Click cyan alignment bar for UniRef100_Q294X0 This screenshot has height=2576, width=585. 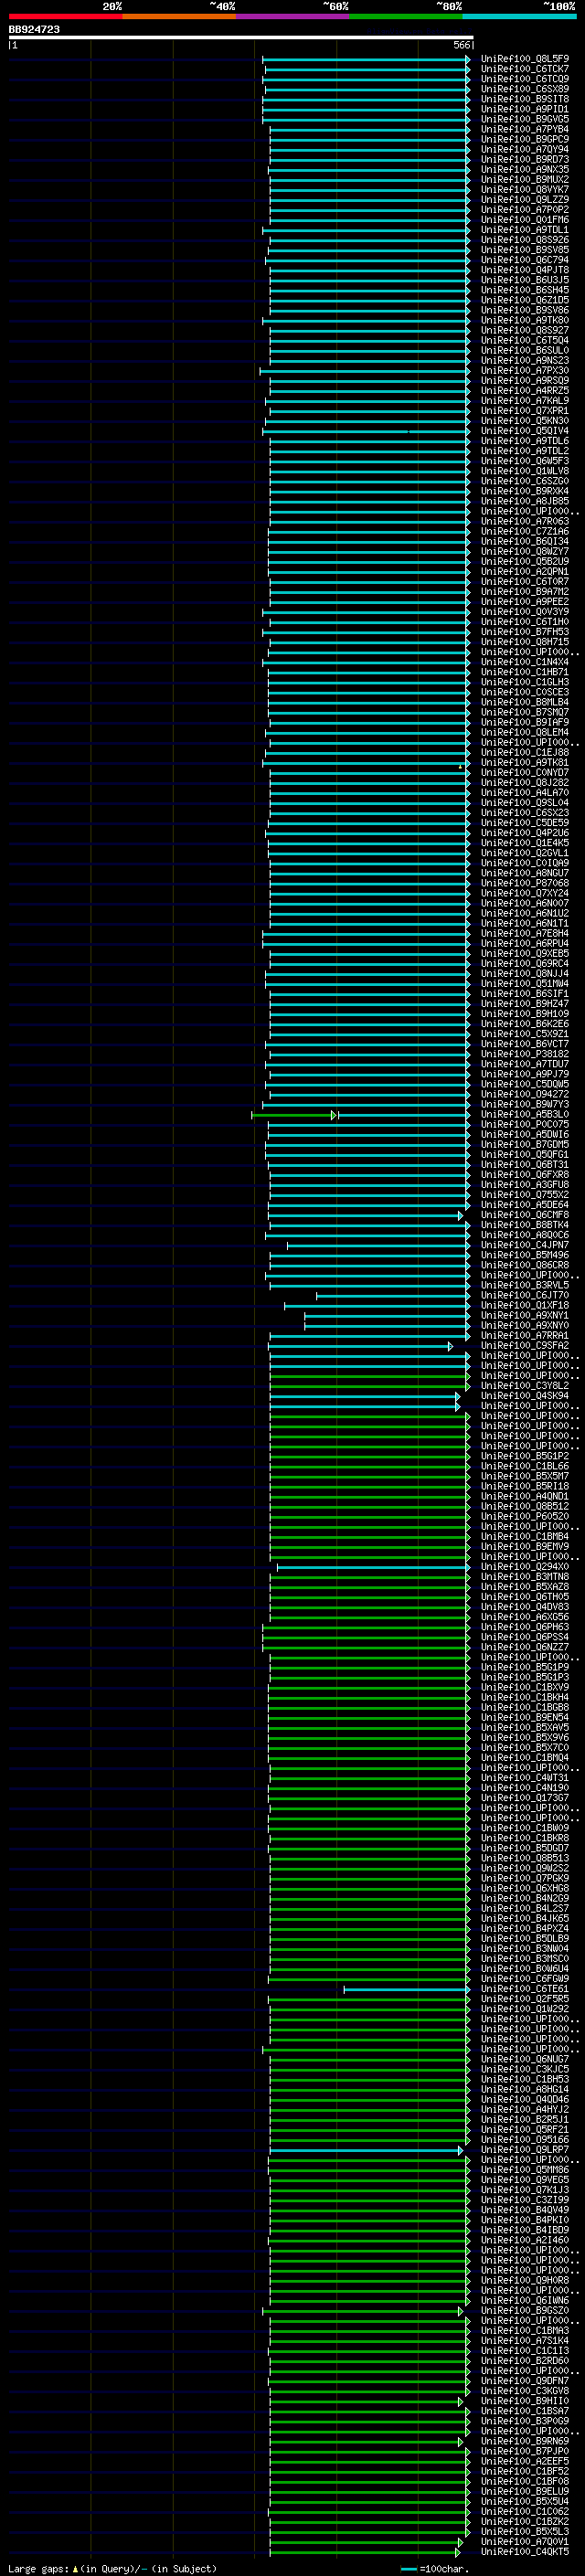pyautogui.click(x=373, y=1566)
